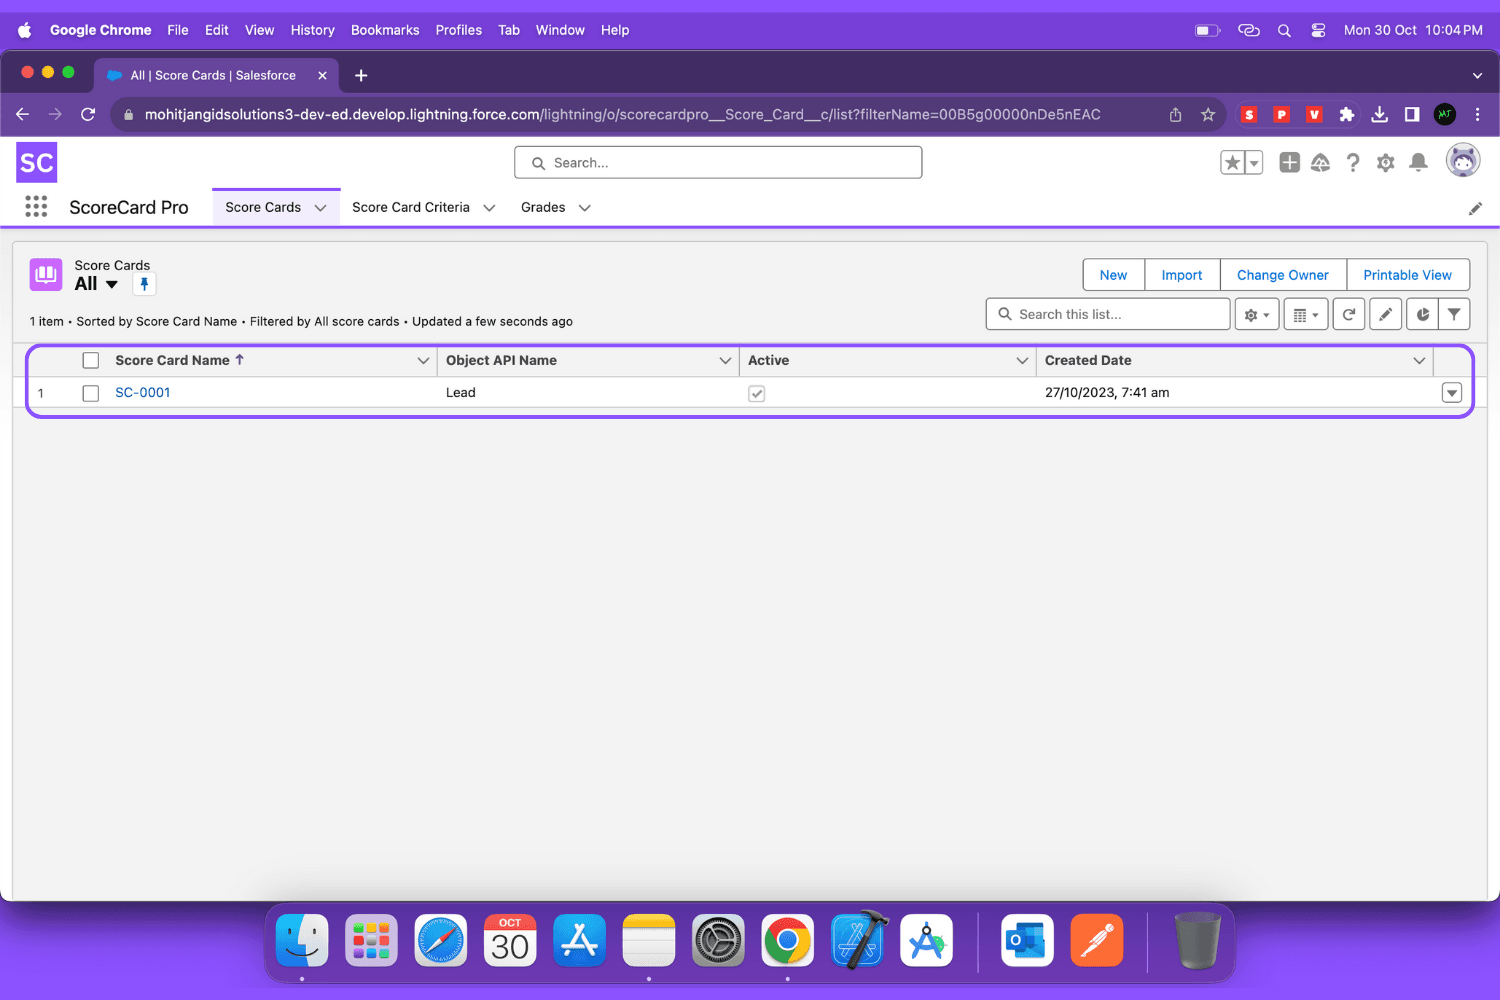
Task: Open the Salesforce Trailhead guidance icon
Action: (1321, 163)
